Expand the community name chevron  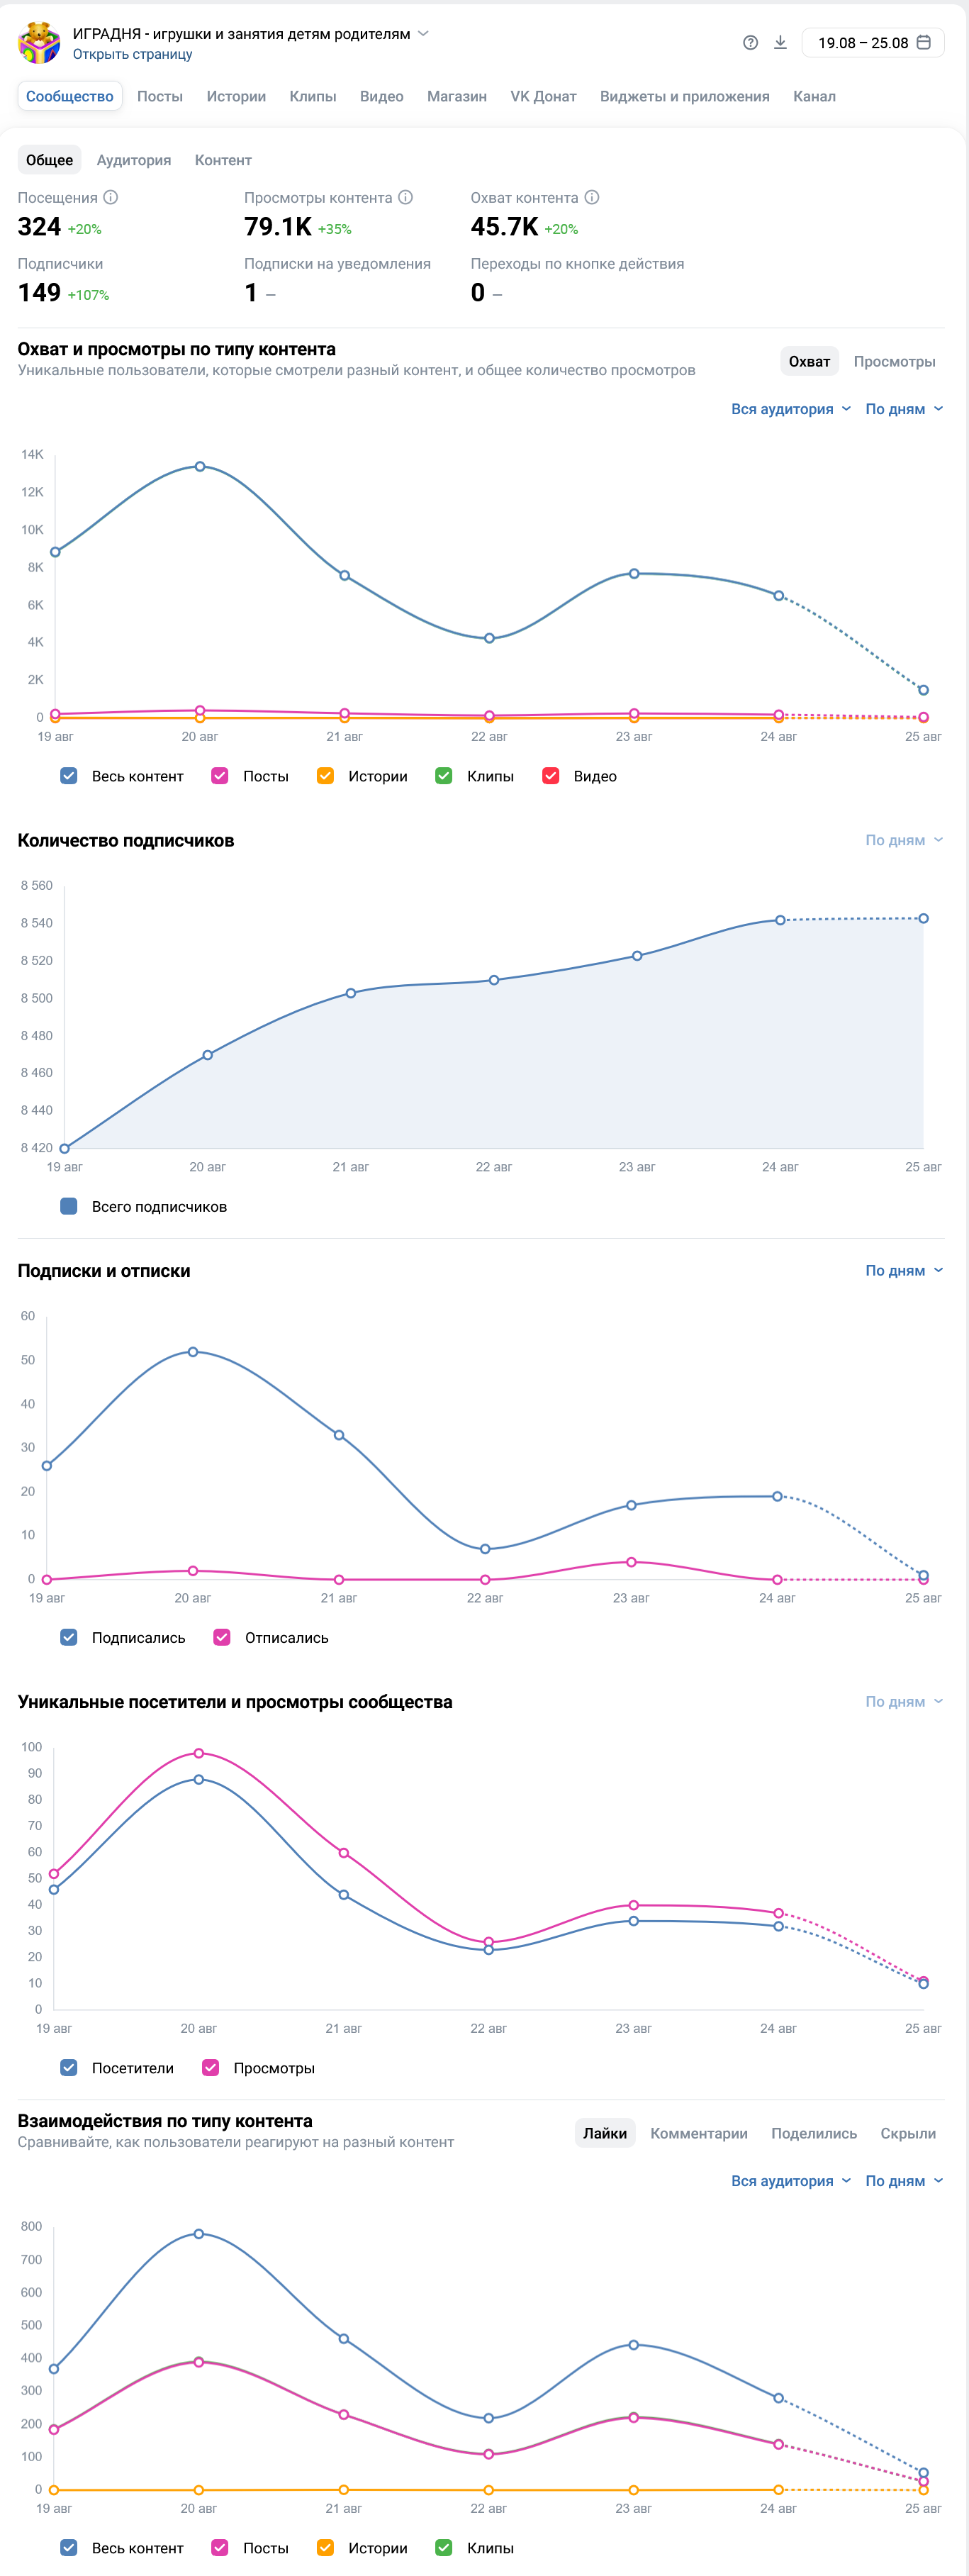(x=423, y=34)
